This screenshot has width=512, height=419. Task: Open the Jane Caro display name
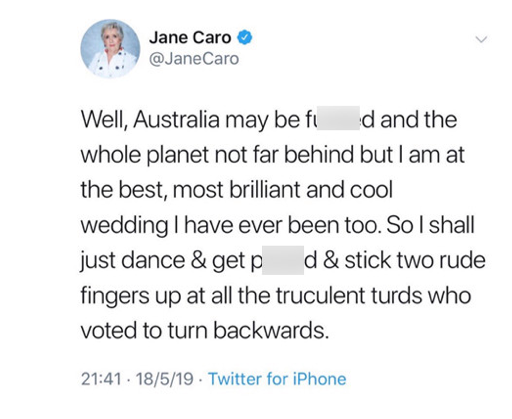(190, 37)
